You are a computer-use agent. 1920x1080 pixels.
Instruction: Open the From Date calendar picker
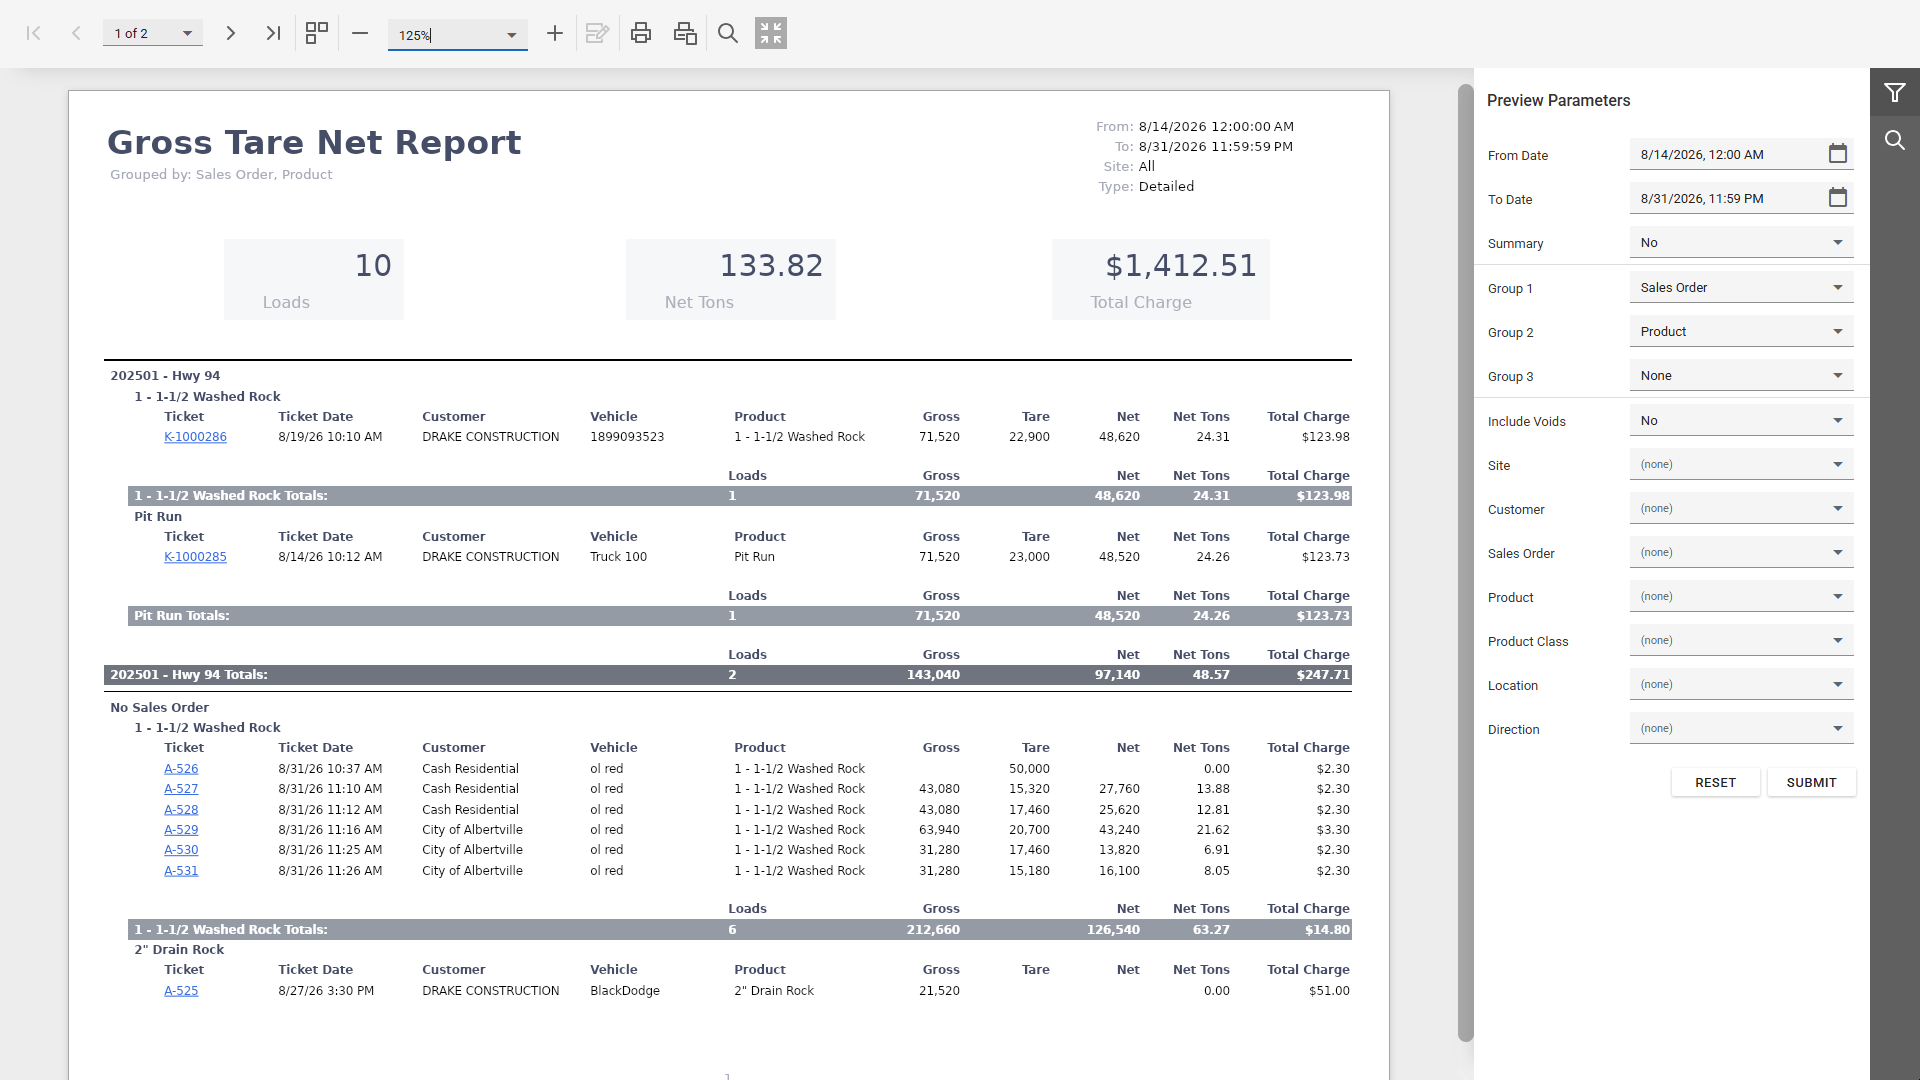1838,154
